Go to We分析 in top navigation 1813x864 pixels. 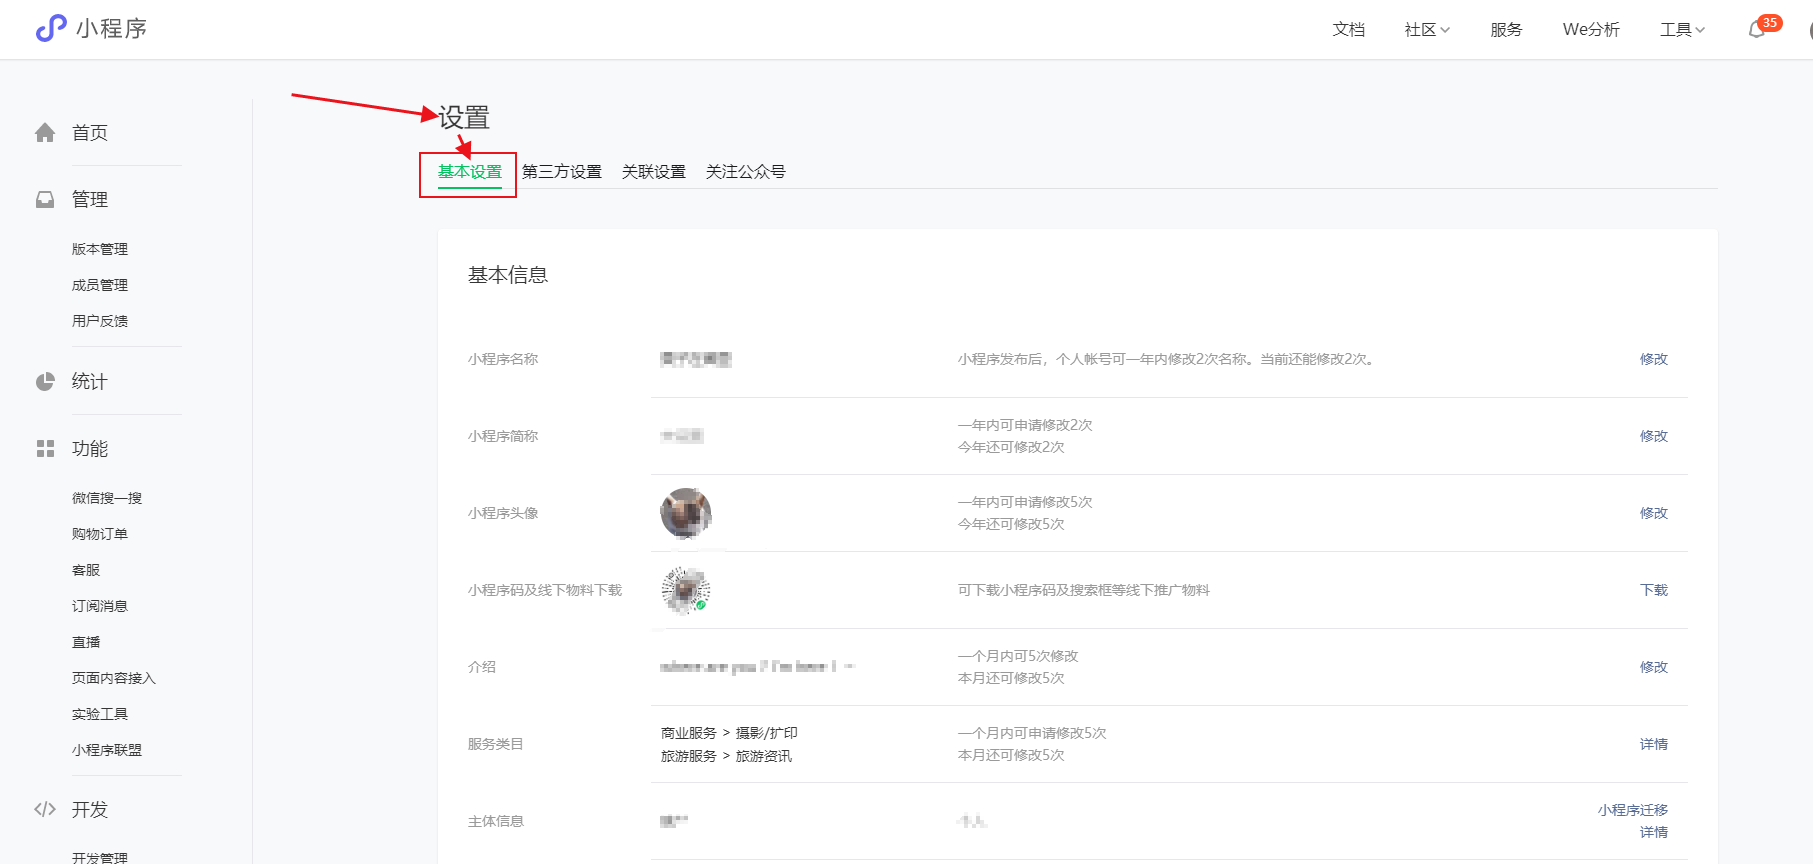(1591, 30)
